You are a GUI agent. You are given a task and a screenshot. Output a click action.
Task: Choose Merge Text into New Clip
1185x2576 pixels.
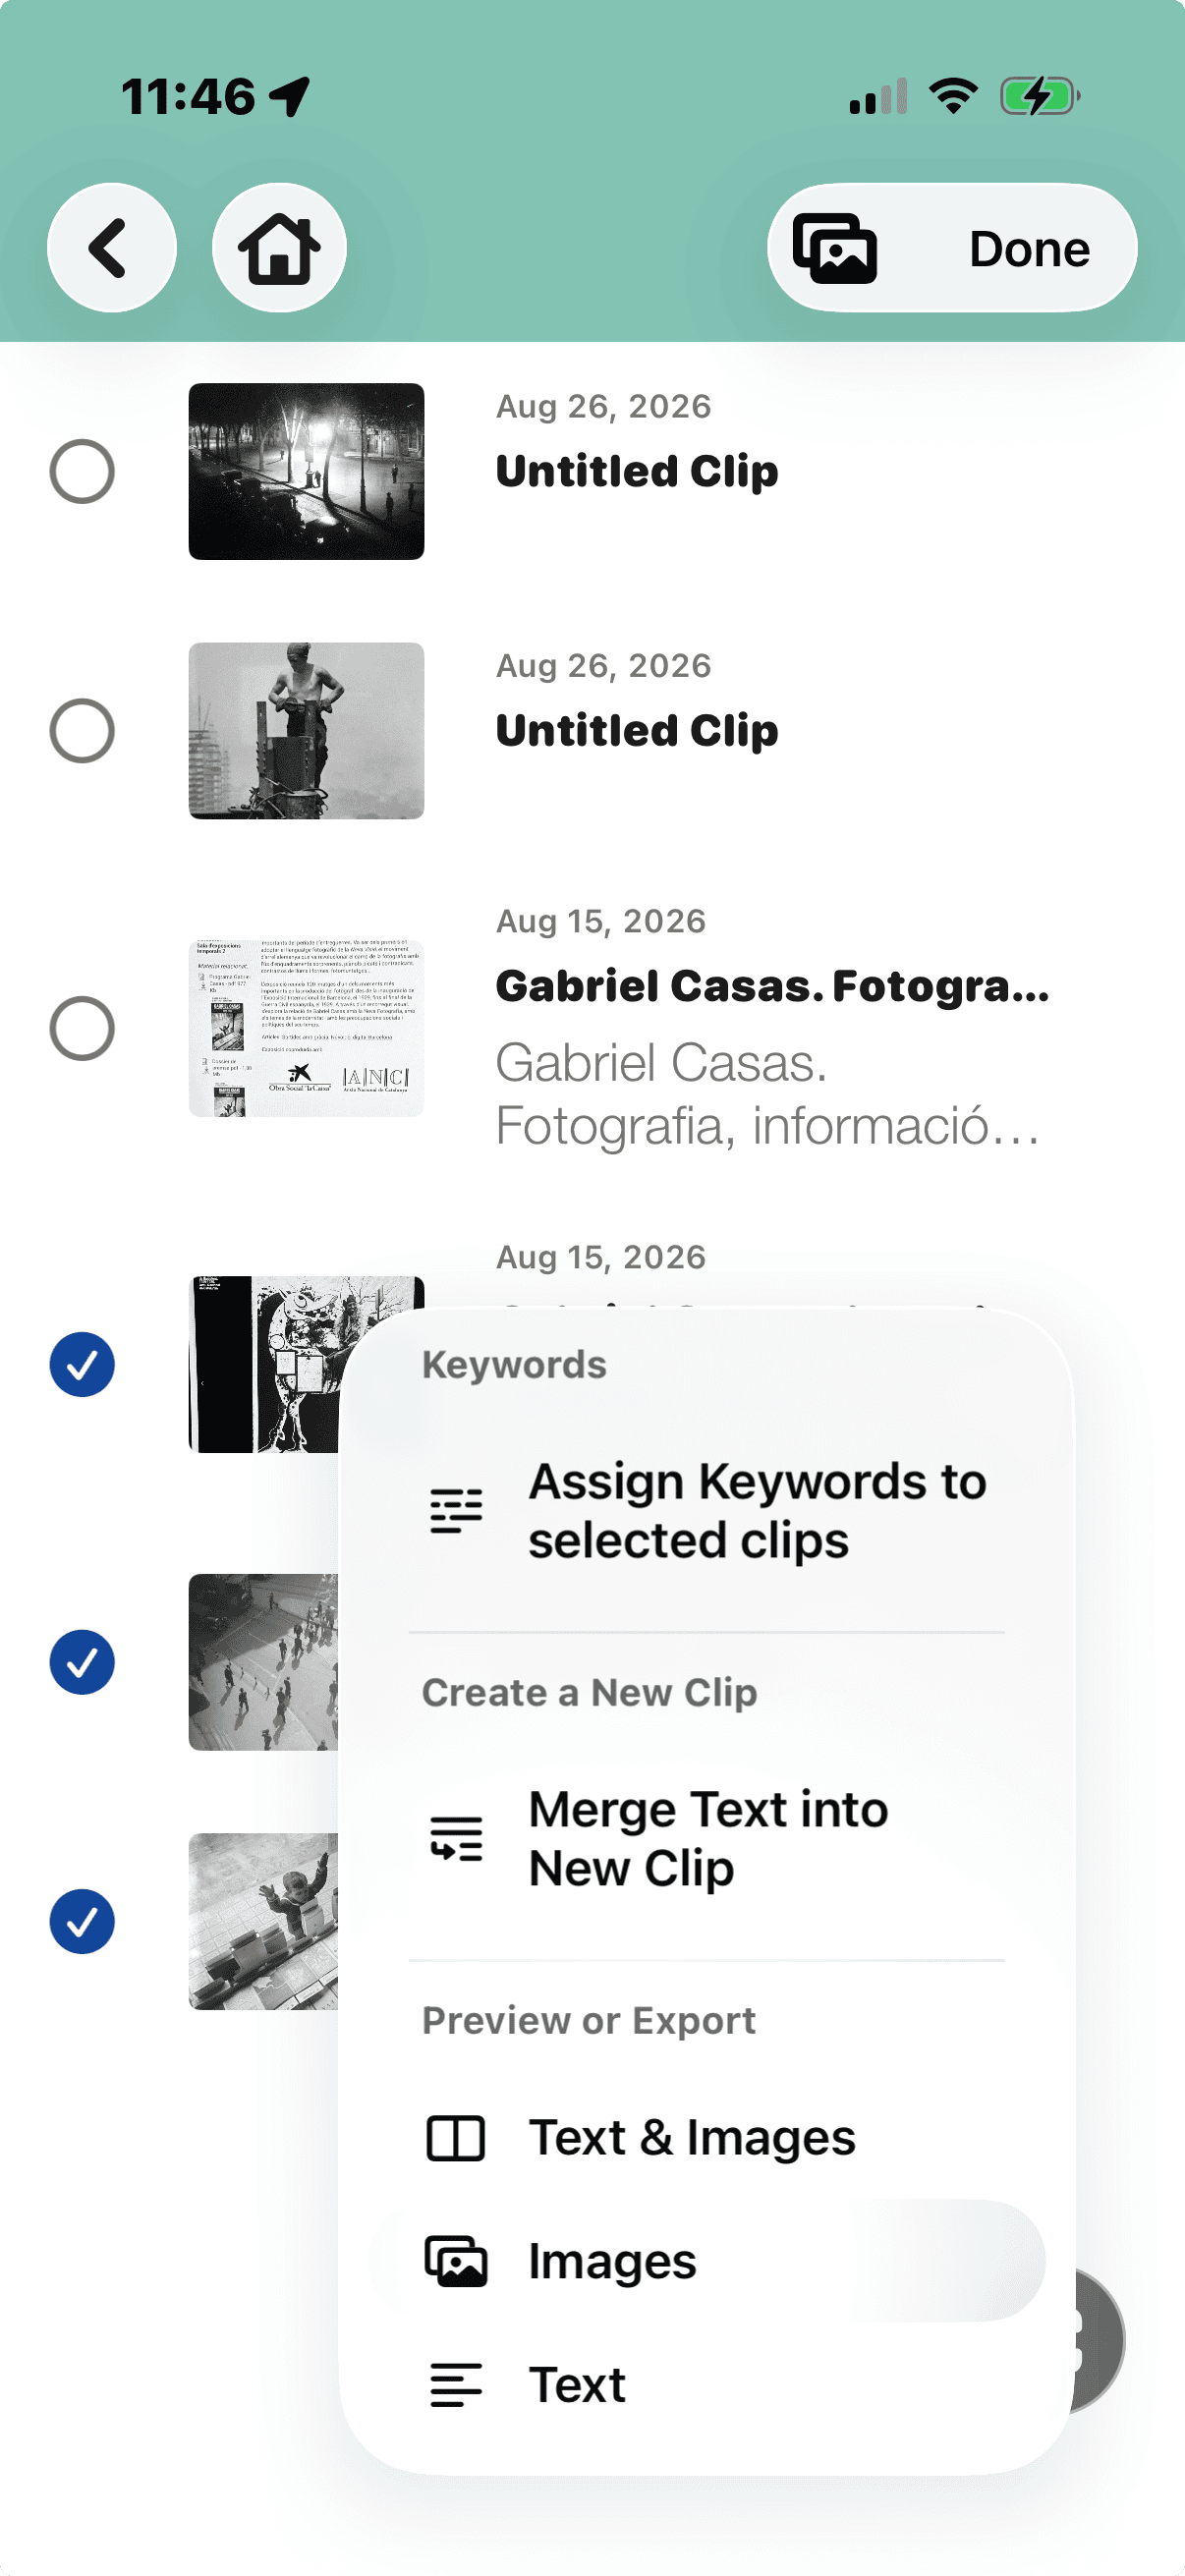click(x=706, y=1838)
